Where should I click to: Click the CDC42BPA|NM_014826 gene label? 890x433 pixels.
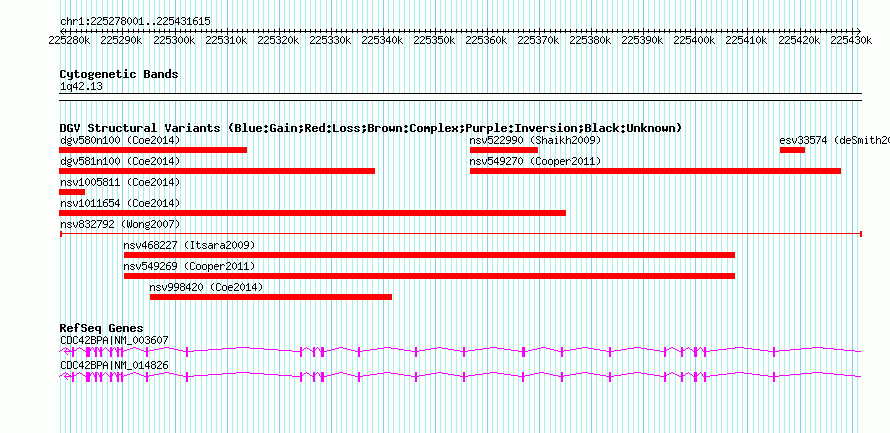pyautogui.click(x=114, y=365)
